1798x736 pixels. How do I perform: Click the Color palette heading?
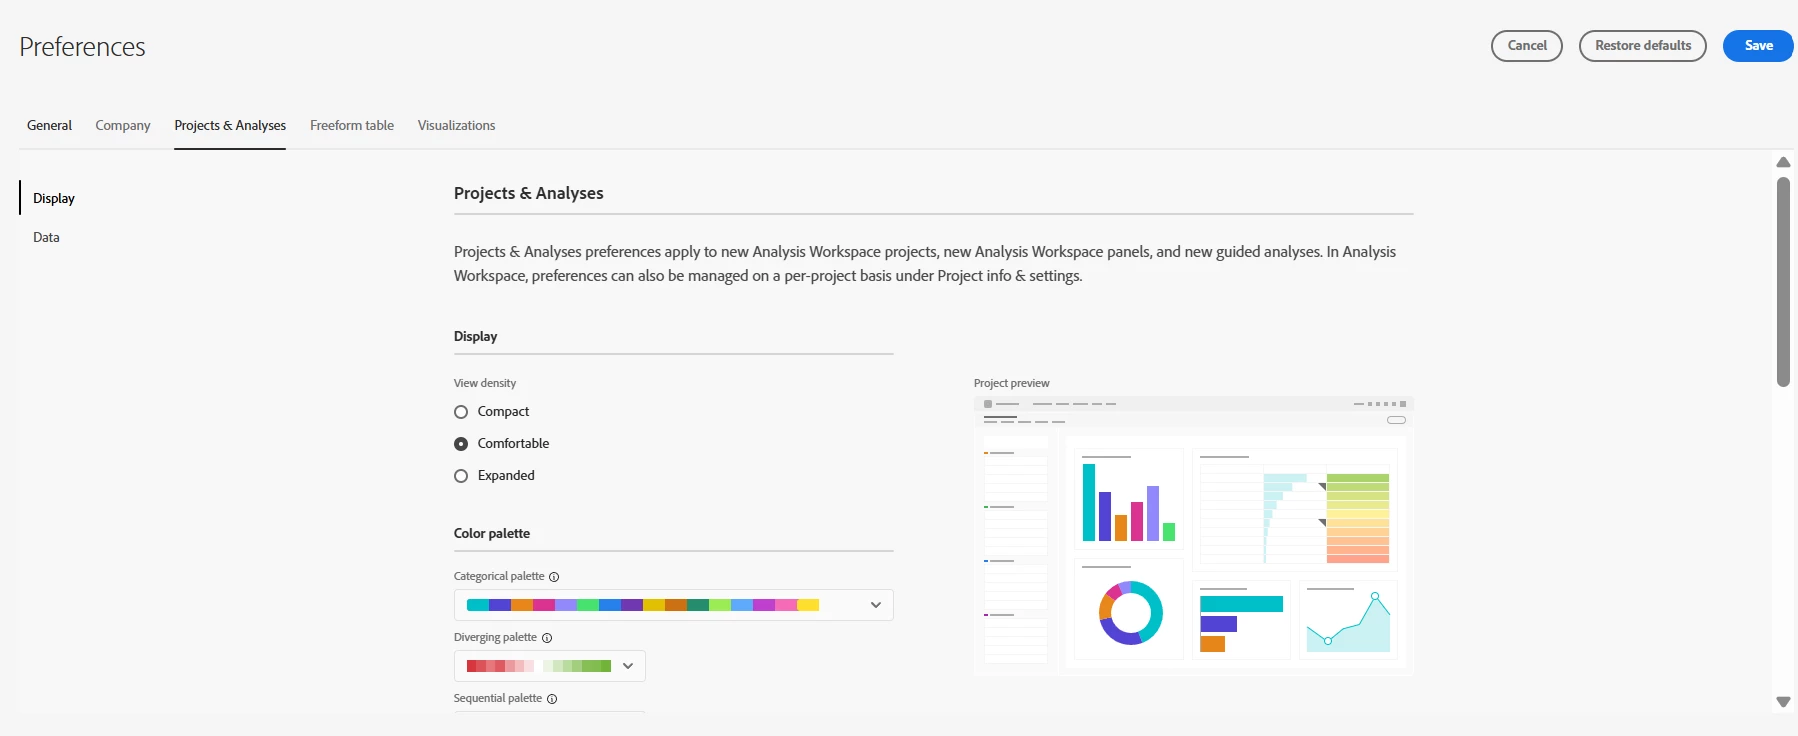[x=492, y=533]
